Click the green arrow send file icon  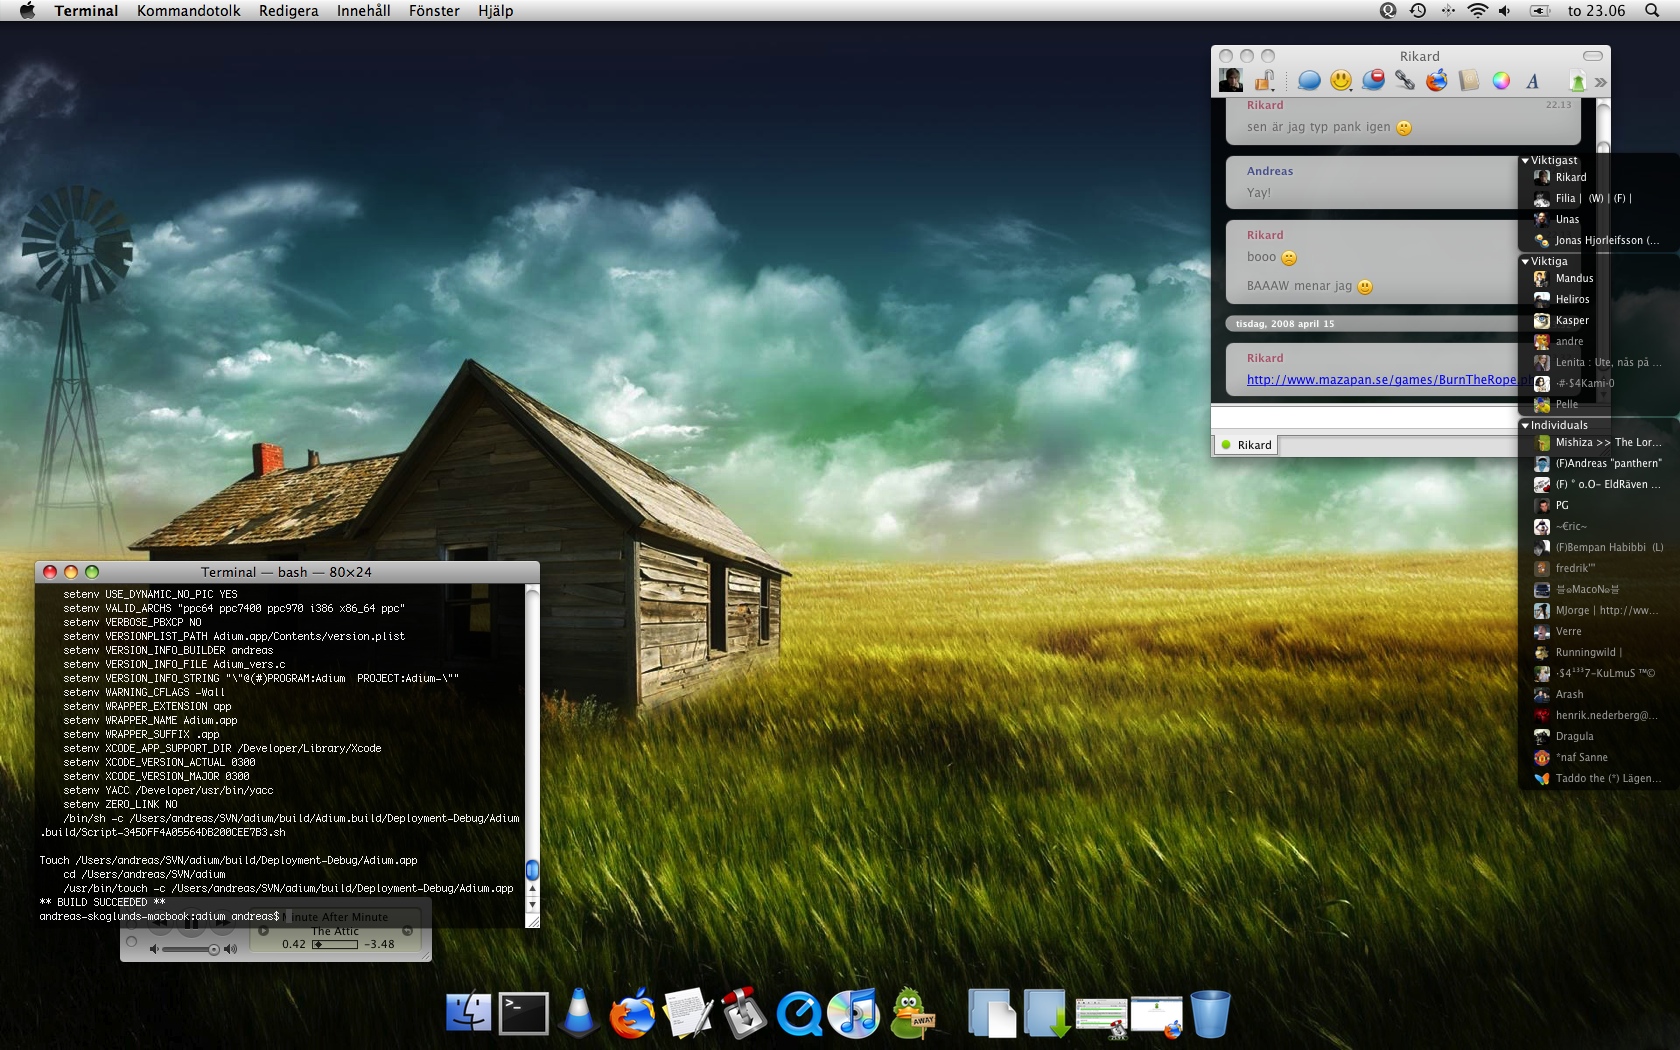pos(1577,82)
